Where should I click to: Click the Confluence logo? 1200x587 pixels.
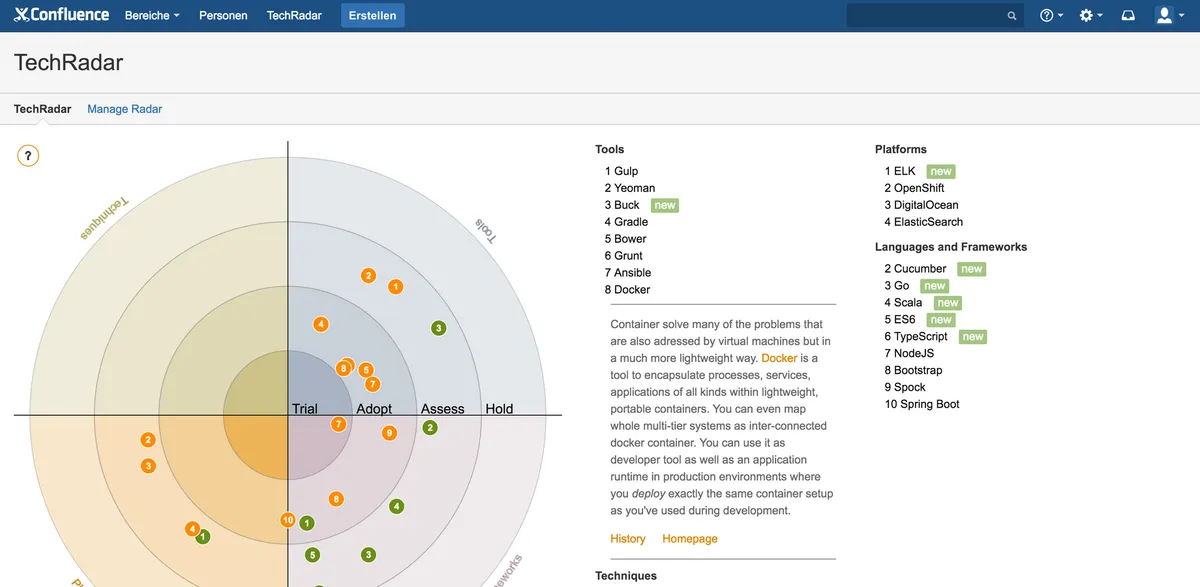62,15
